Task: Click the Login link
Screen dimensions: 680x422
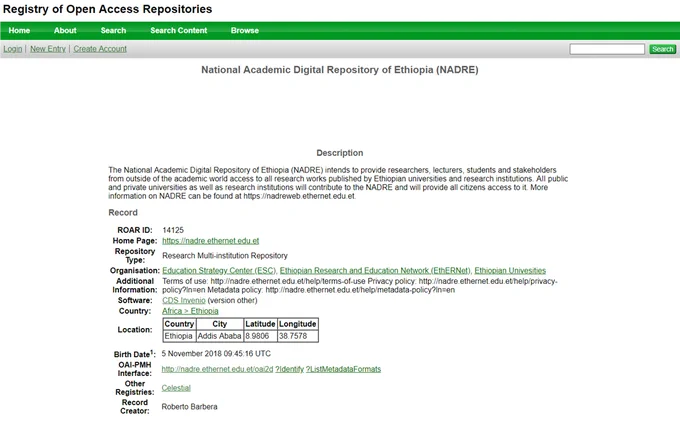Action: pyautogui.click(x=13, y=49)
